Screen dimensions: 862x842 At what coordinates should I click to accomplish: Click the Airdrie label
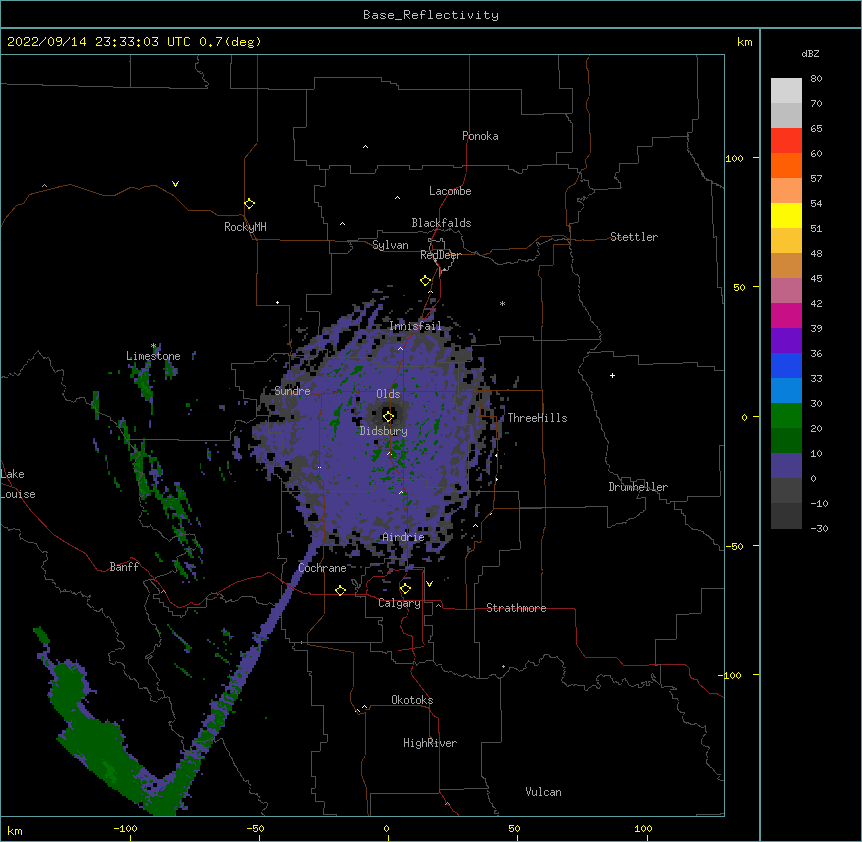404,537
